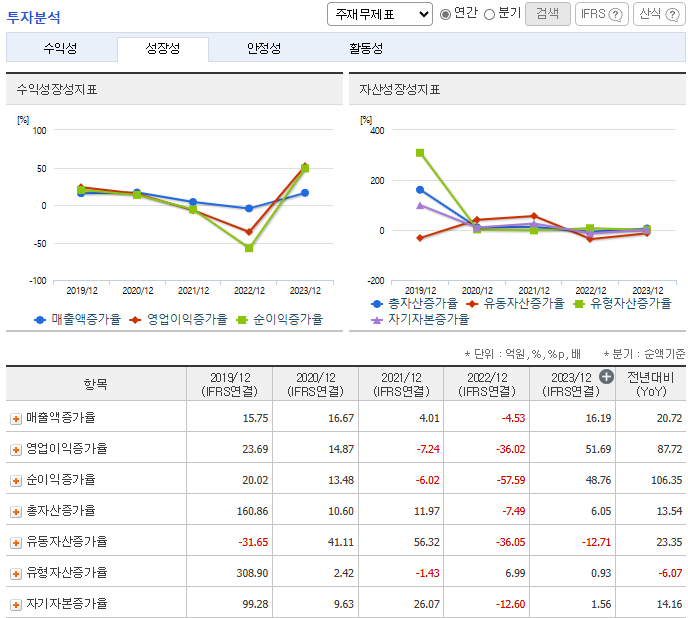Click the value 308.90 in the table
Viewport: 688px width, 618px height.
pos(252,573)
